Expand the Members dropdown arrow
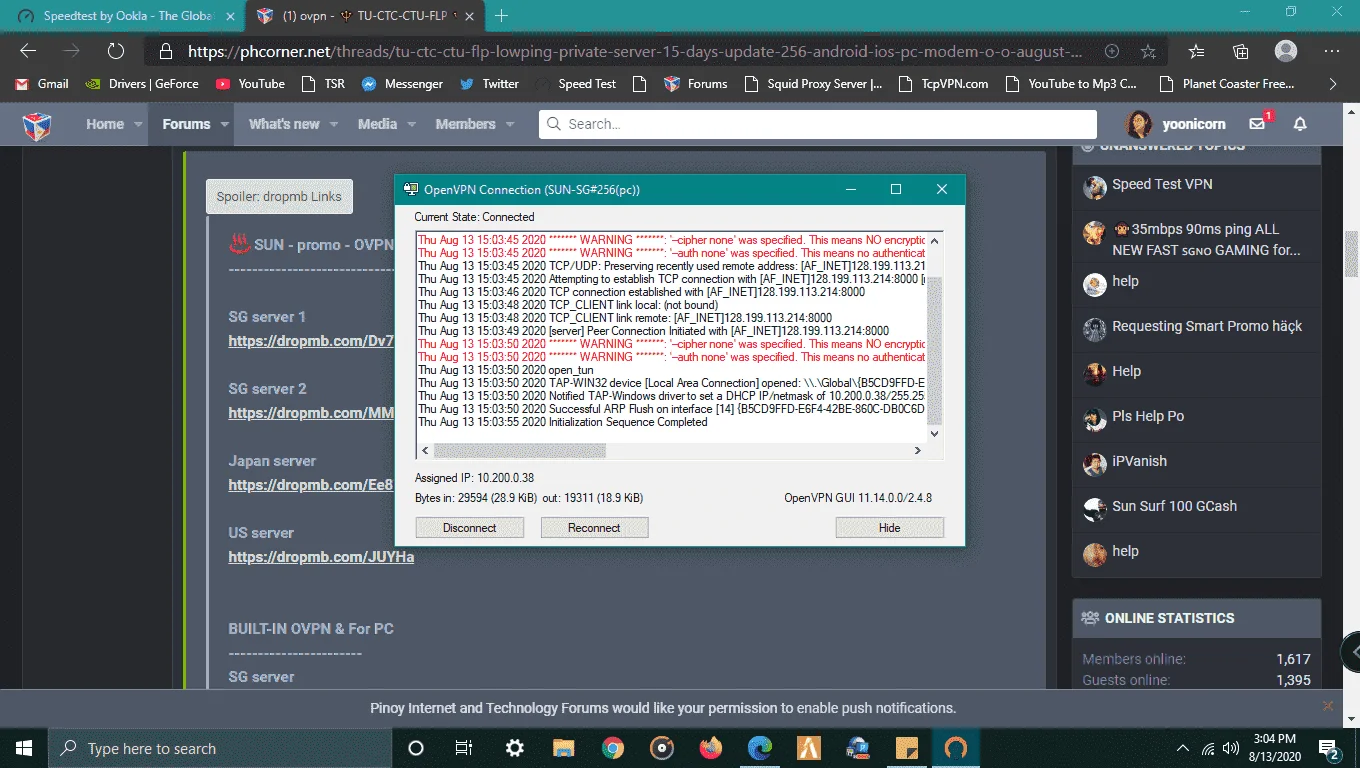 (x=510, y=125)
